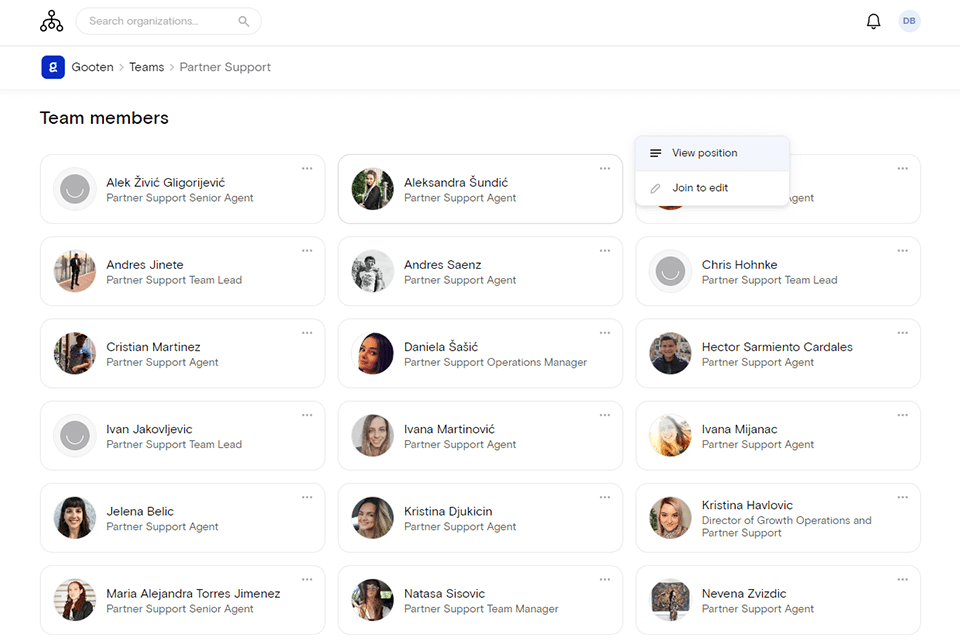Open options for Andres Jinete
The width and height of the screenshot is (960, 640).
(307, 250)
